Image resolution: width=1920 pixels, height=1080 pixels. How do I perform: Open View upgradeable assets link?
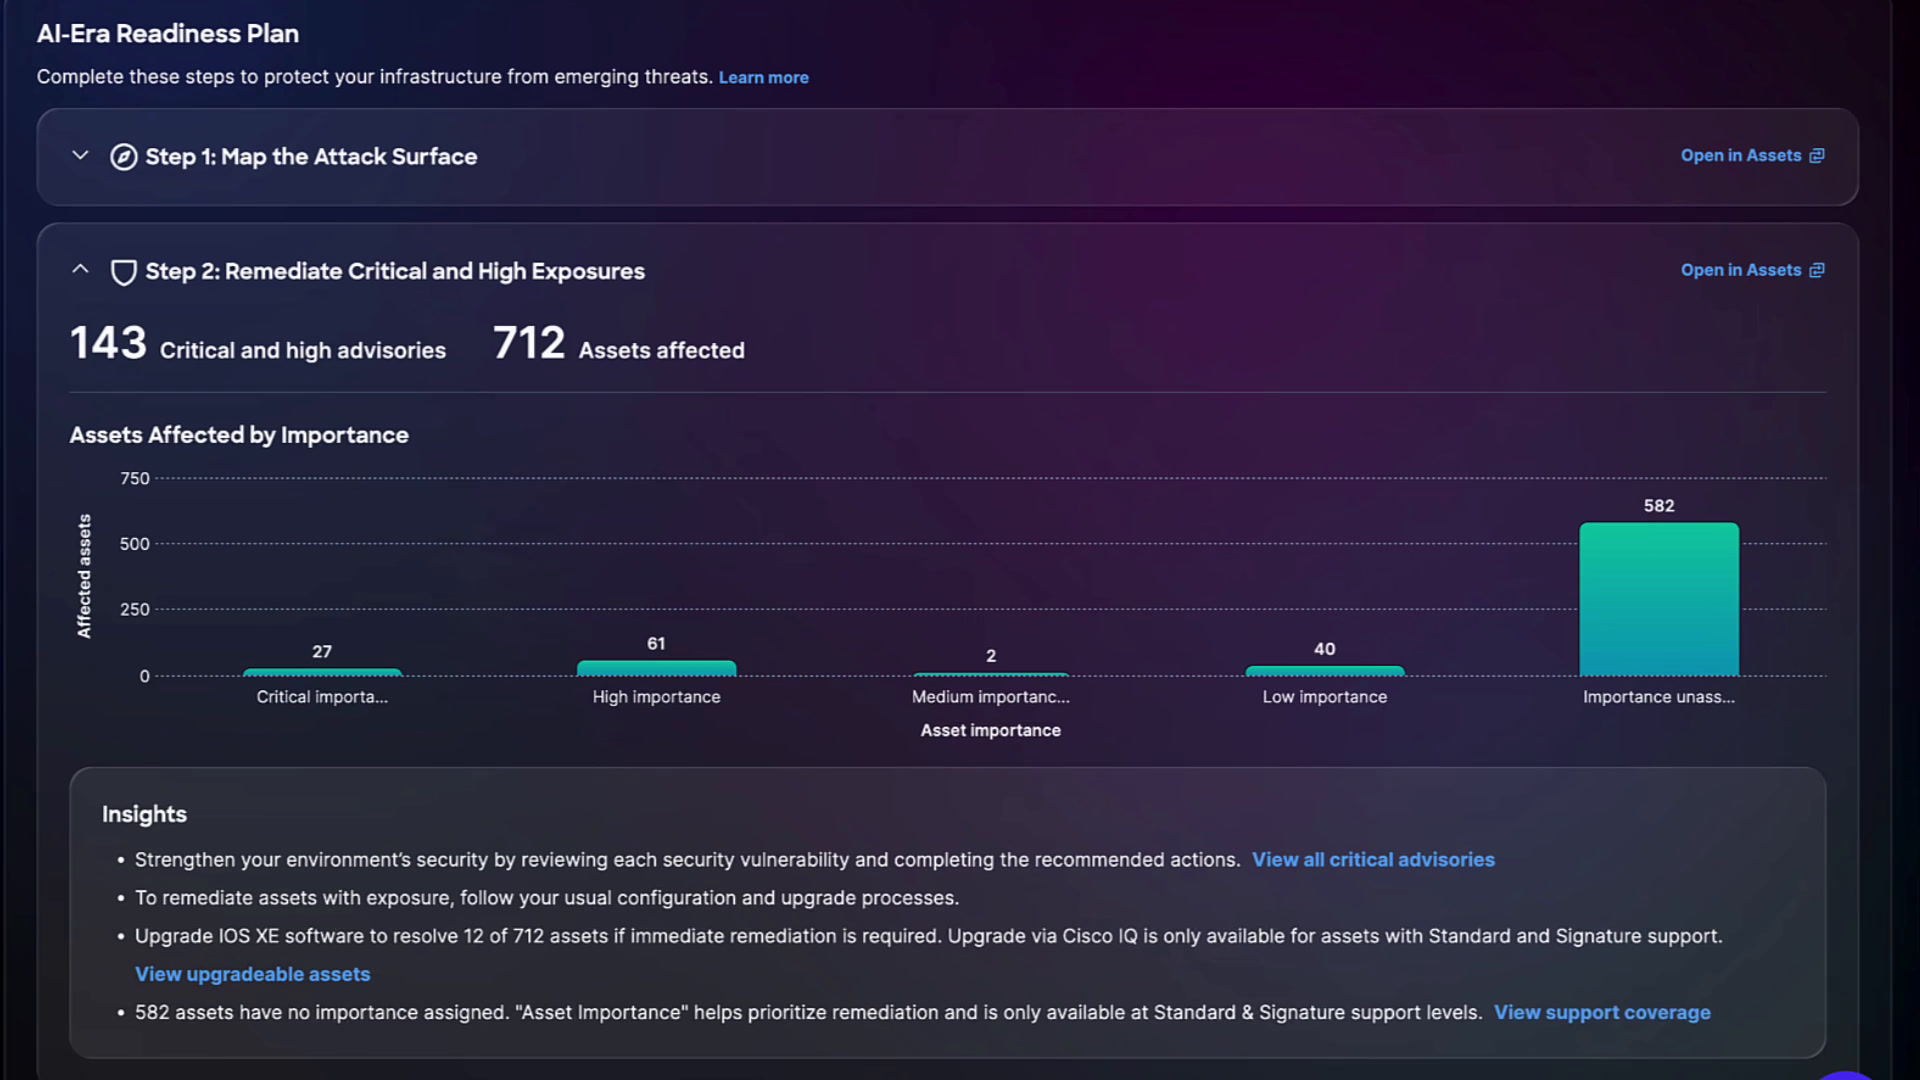[x=252, y=974]
